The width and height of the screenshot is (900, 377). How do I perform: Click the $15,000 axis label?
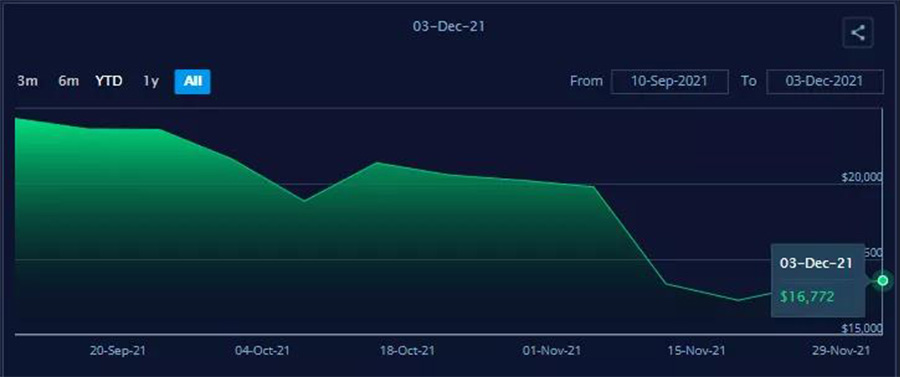click(862, 329)
